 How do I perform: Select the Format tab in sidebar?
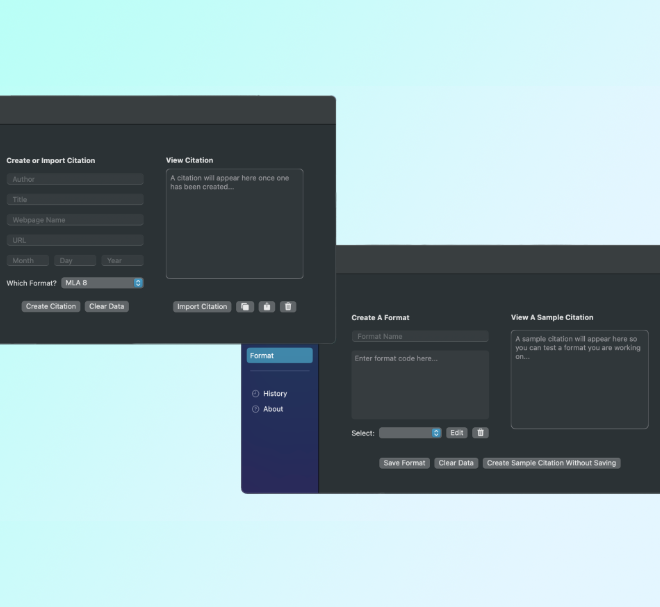coord(279,356)
